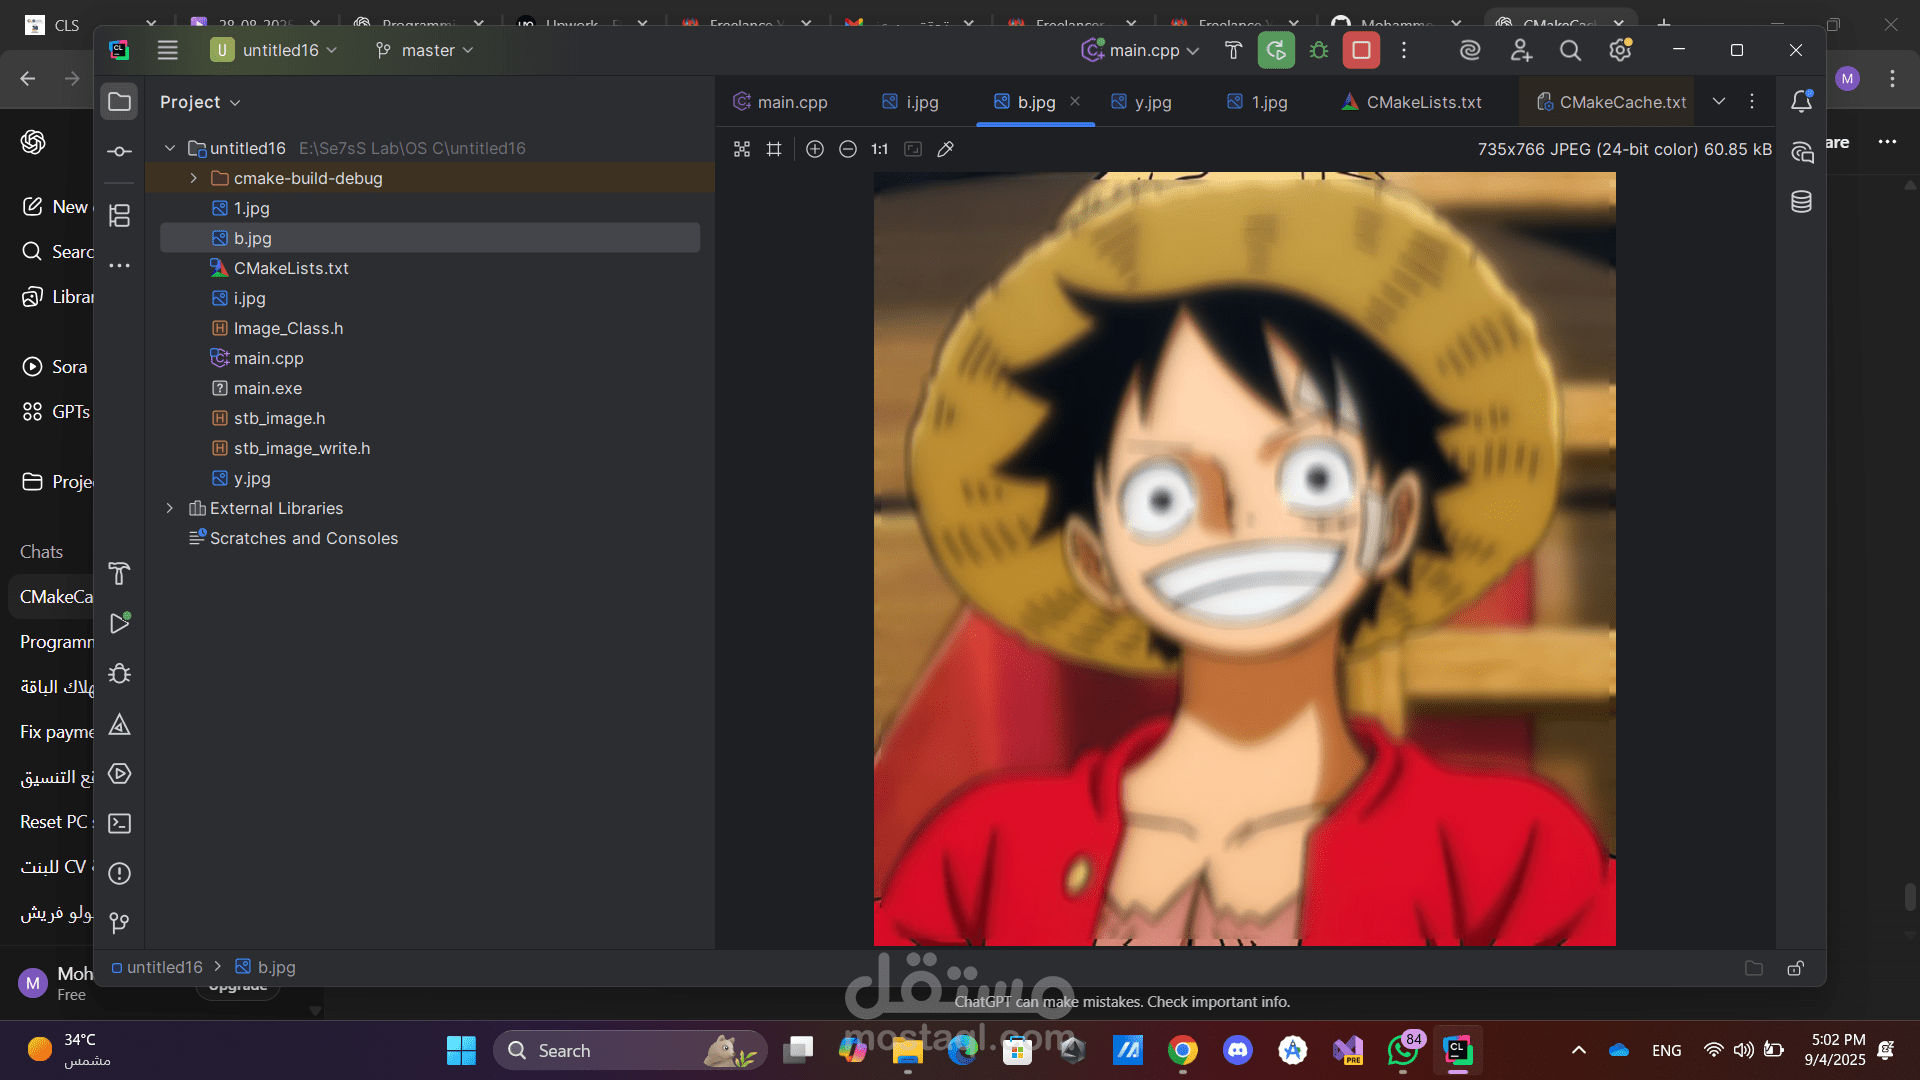1920x1080 pixels.
Task: Expand External Libraries node
Action: 170,508
